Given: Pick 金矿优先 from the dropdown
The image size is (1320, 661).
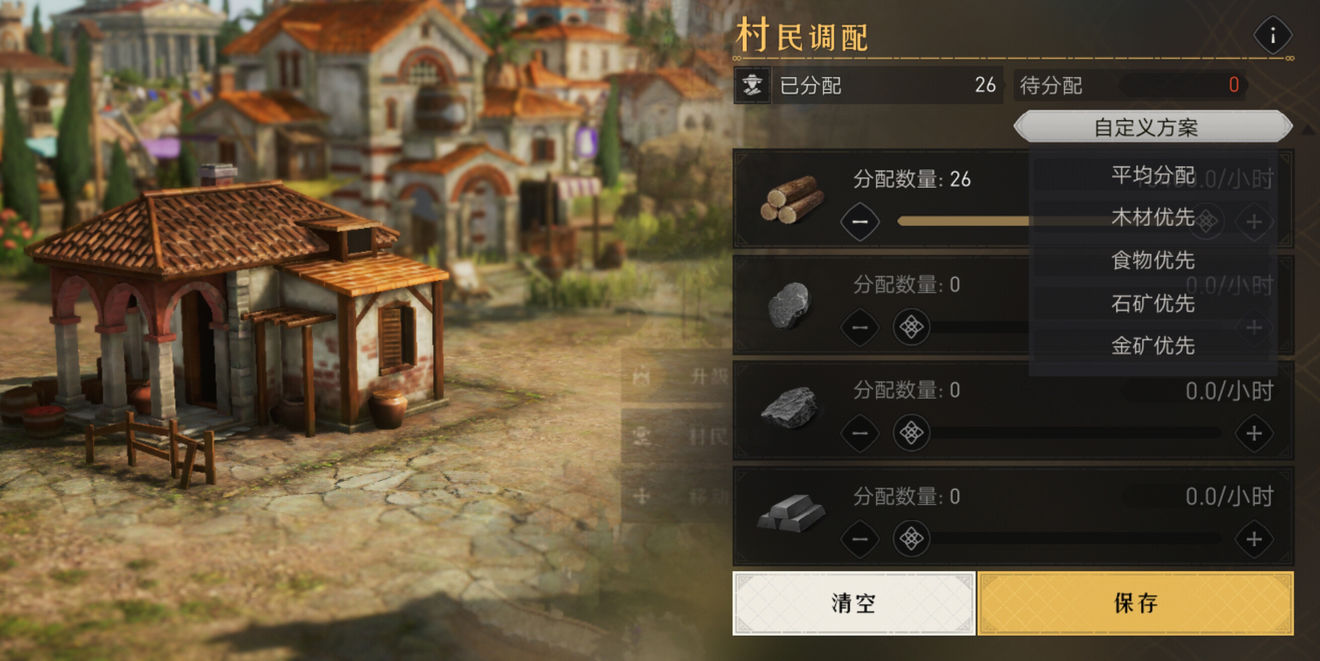Looking at the screenshot, I should pyautogui.click(x=1153, y=346).
